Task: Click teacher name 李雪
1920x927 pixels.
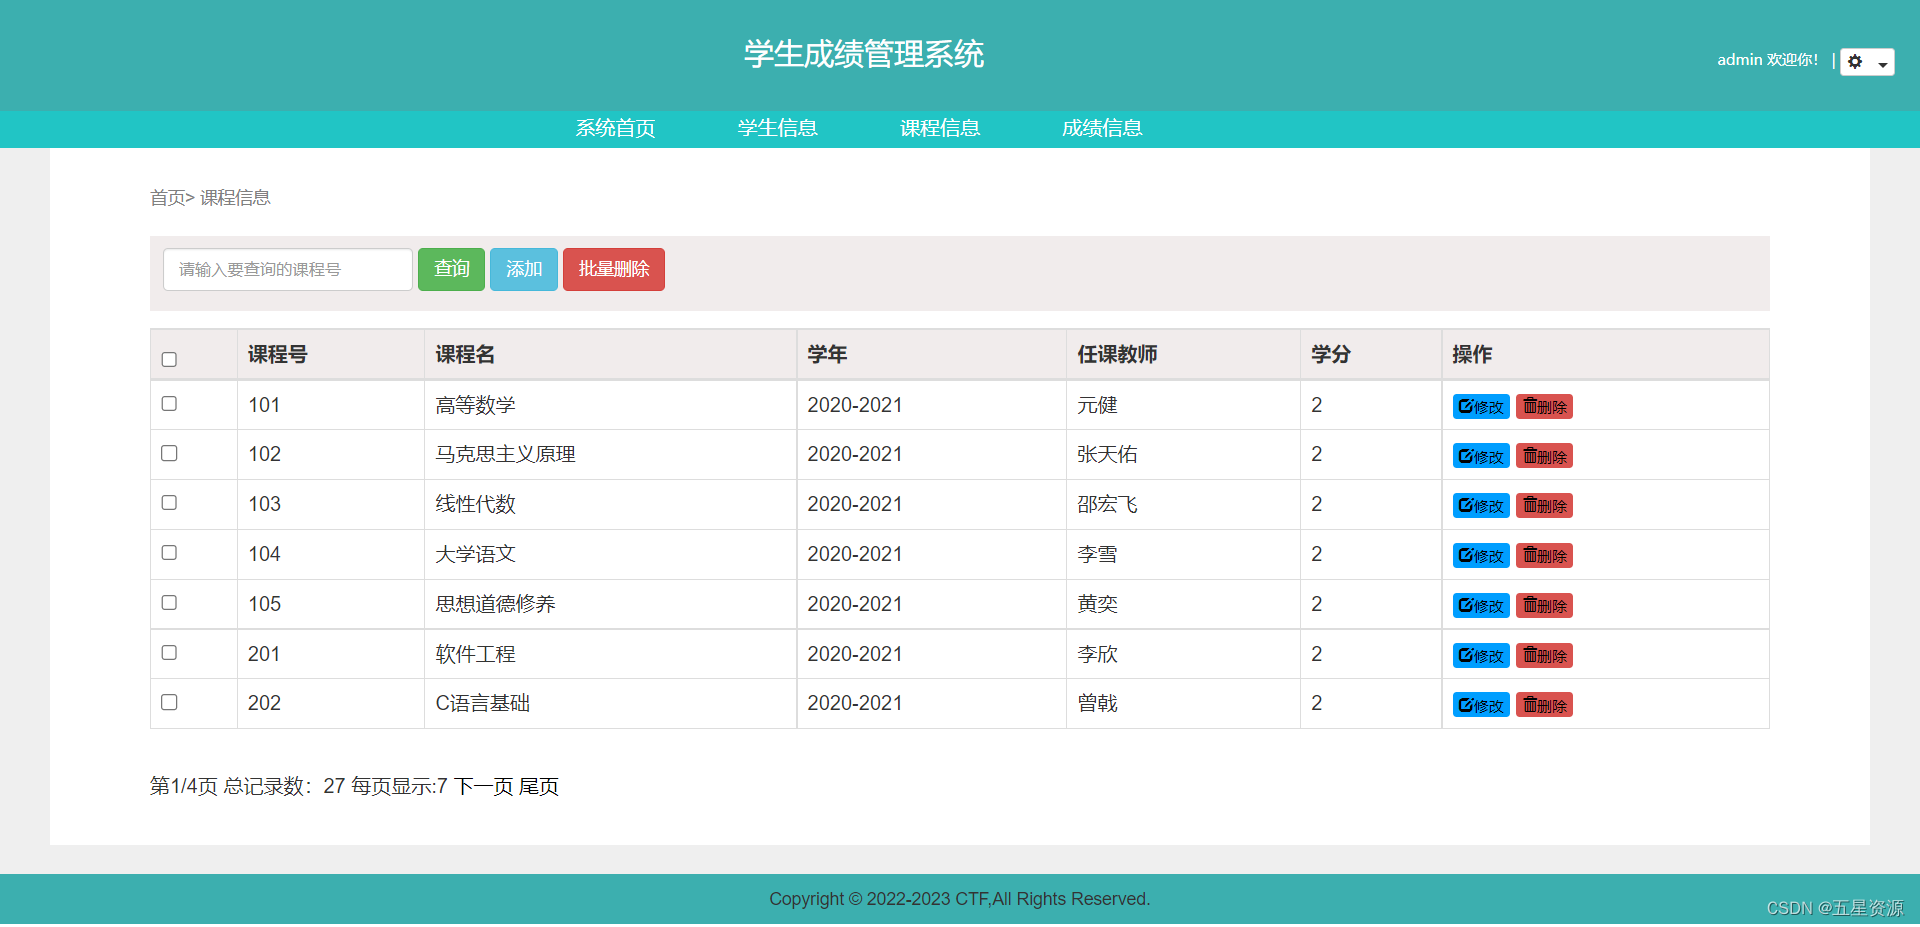Action: [1097, 554]
